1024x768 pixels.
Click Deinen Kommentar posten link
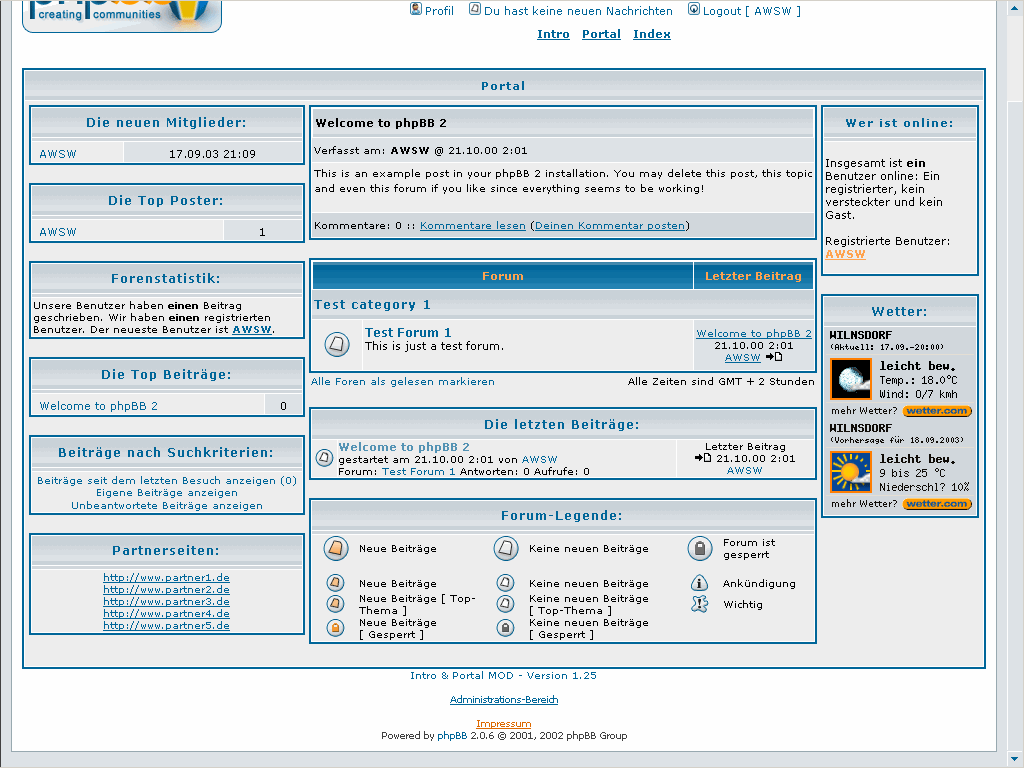[x=610, y=226]
